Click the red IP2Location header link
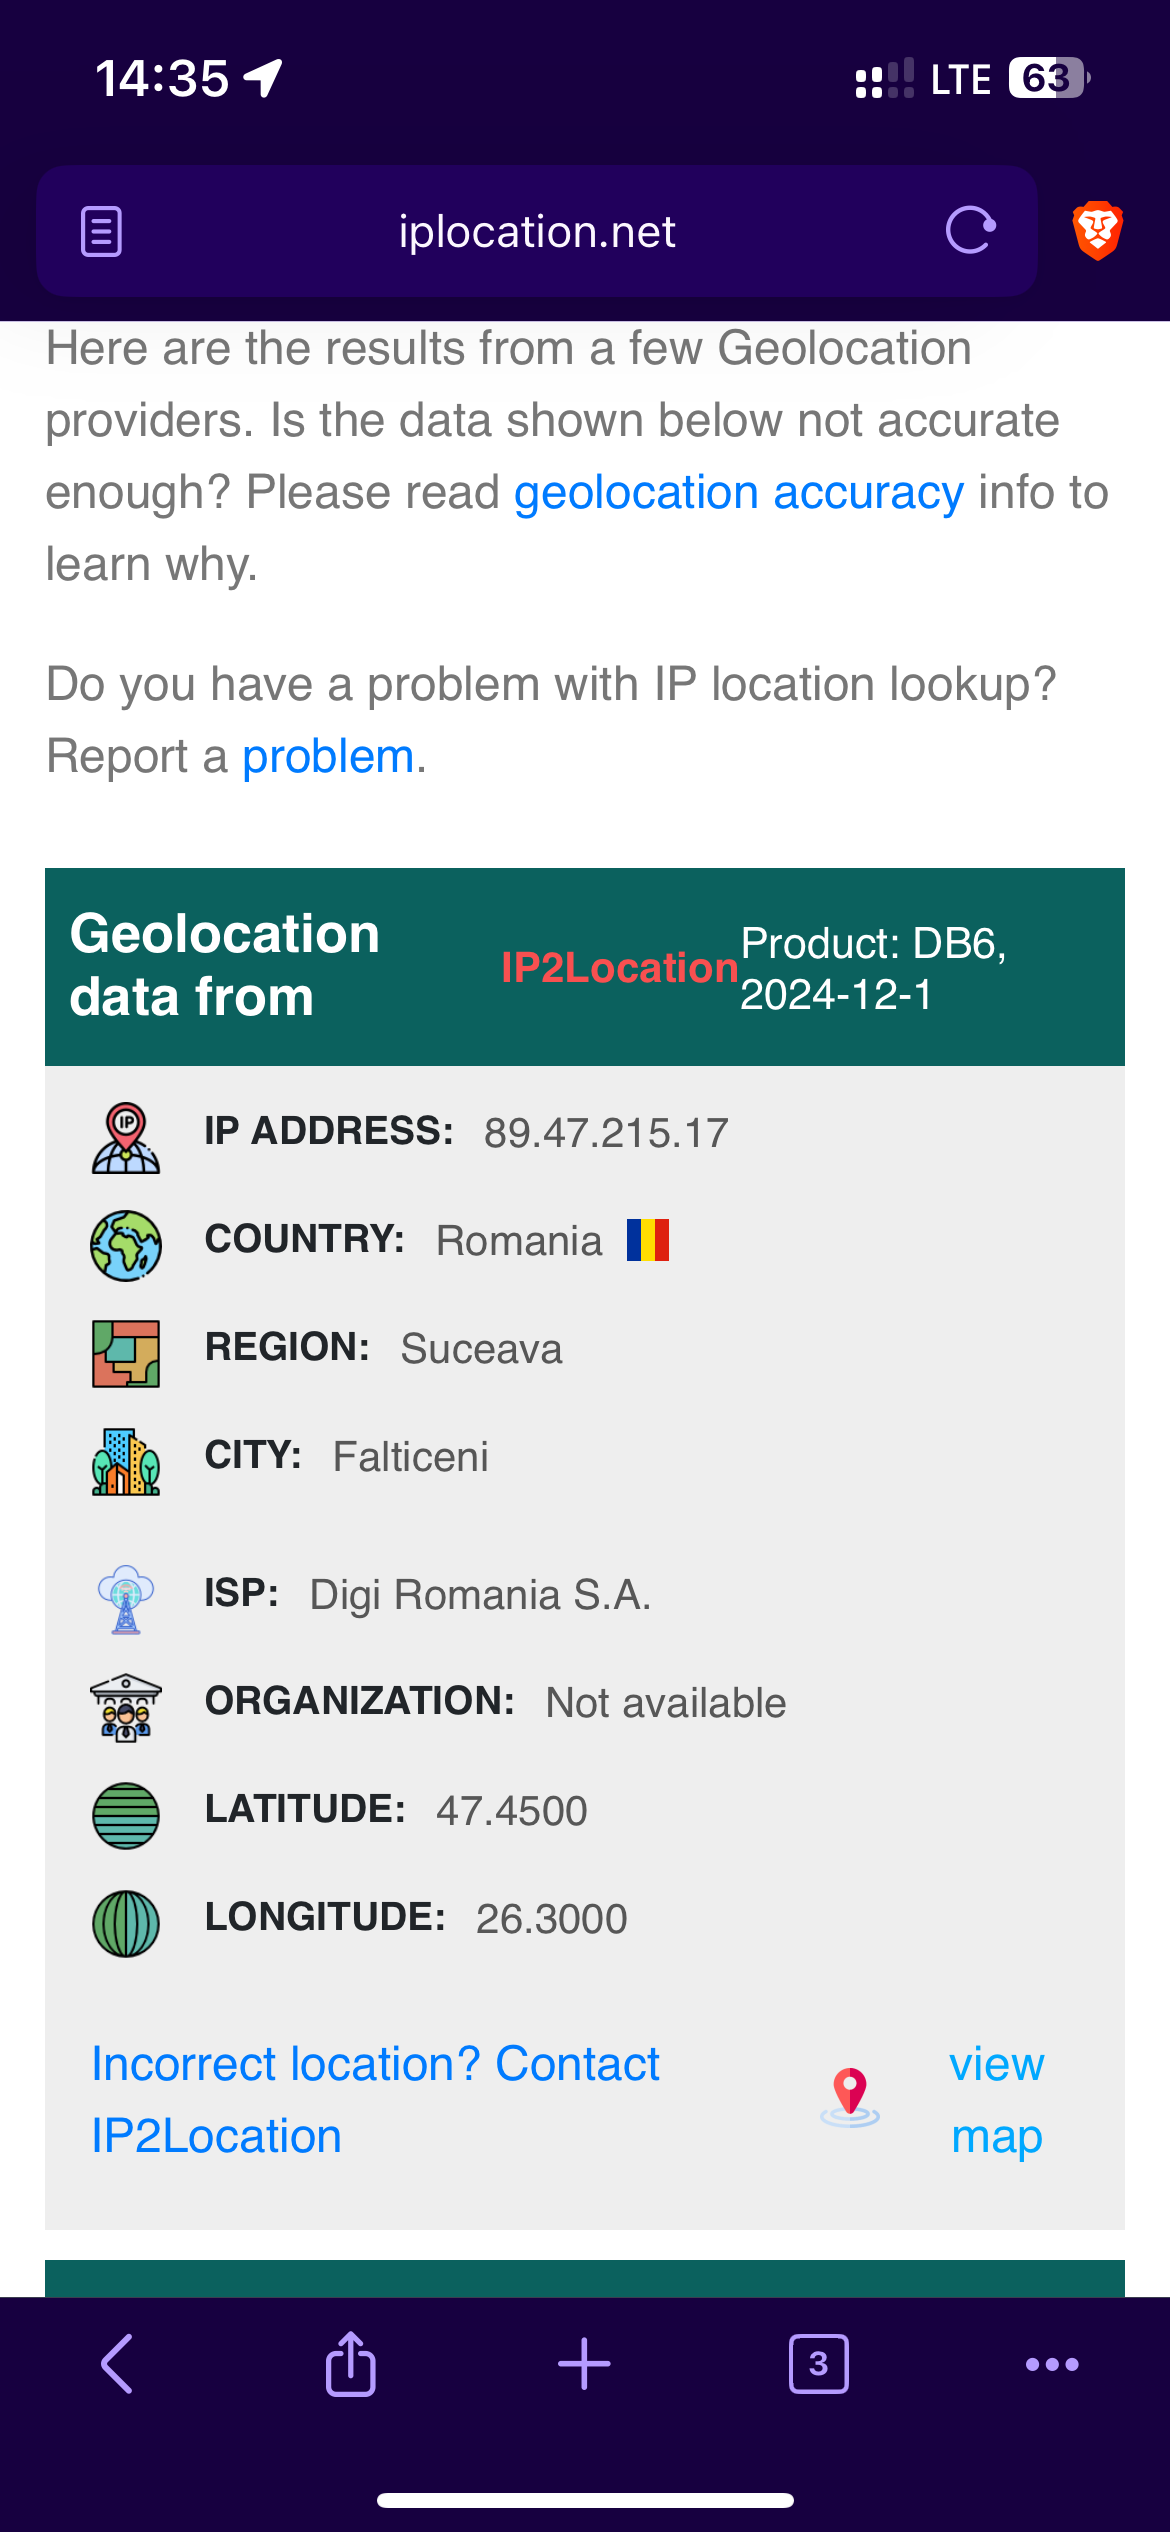Screen dimensions: 1170x2532 pyautogui.click(x=619, y=968)
